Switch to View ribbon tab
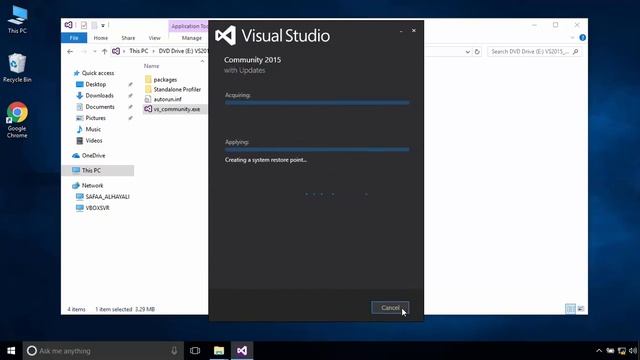640x360 pixels. 154,38
